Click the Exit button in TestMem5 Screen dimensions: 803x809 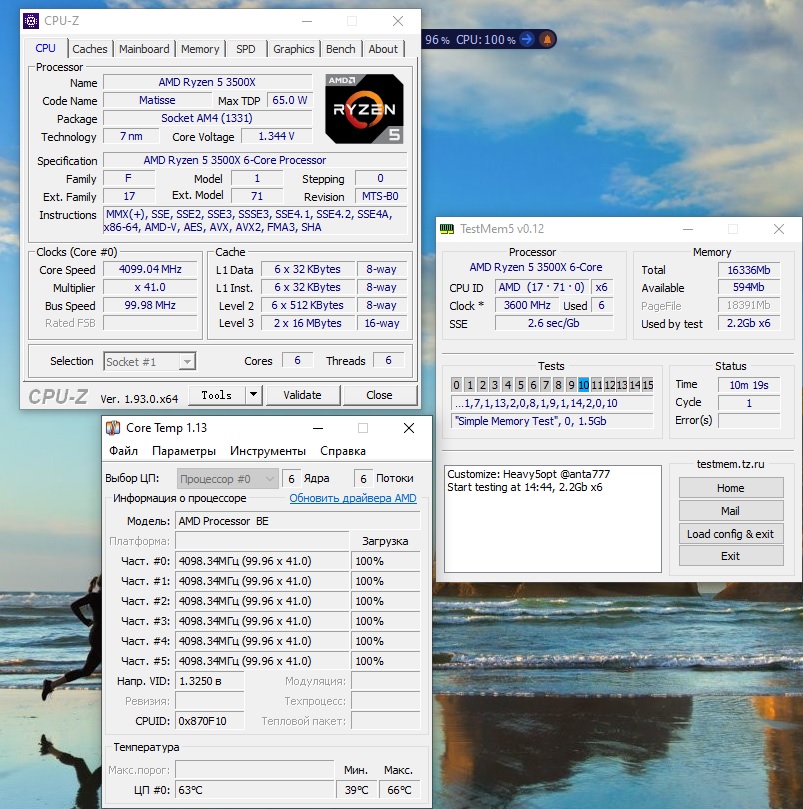731,556
